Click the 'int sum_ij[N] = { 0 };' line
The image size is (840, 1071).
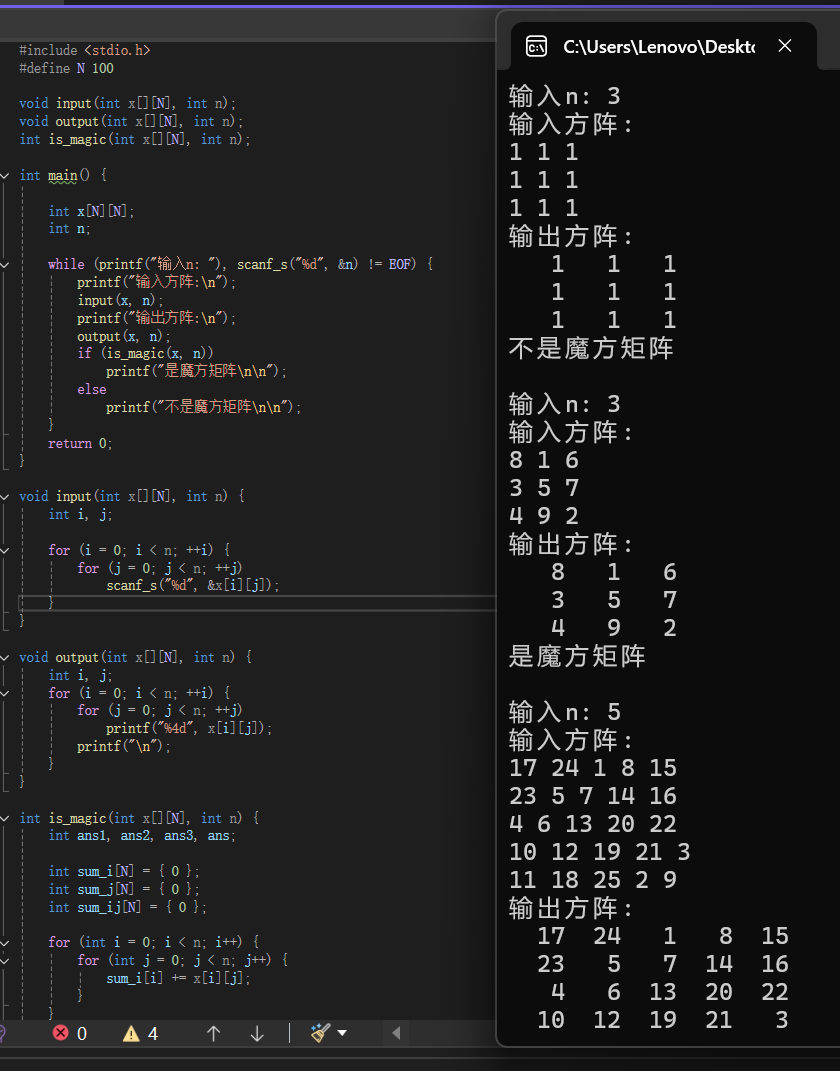pos(128,907)
